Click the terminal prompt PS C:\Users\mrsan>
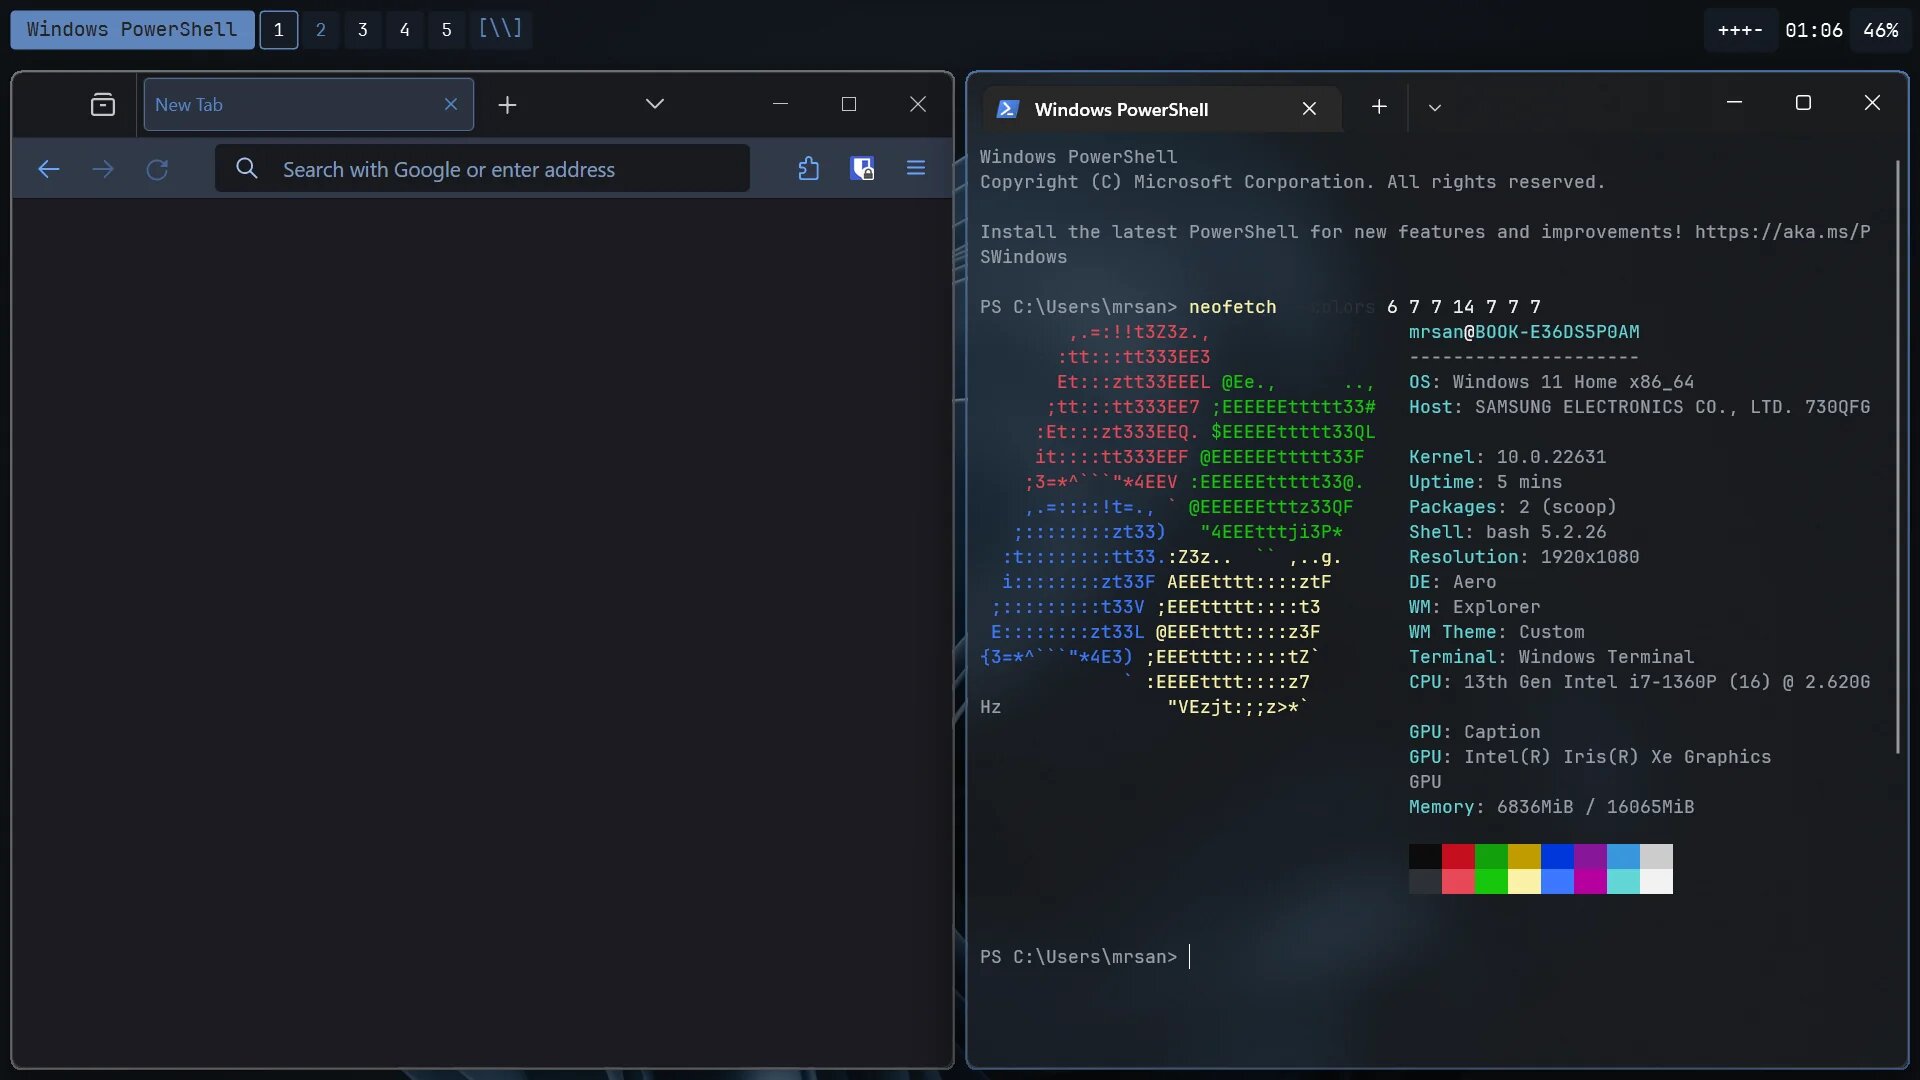 [x=1078, y=957]
